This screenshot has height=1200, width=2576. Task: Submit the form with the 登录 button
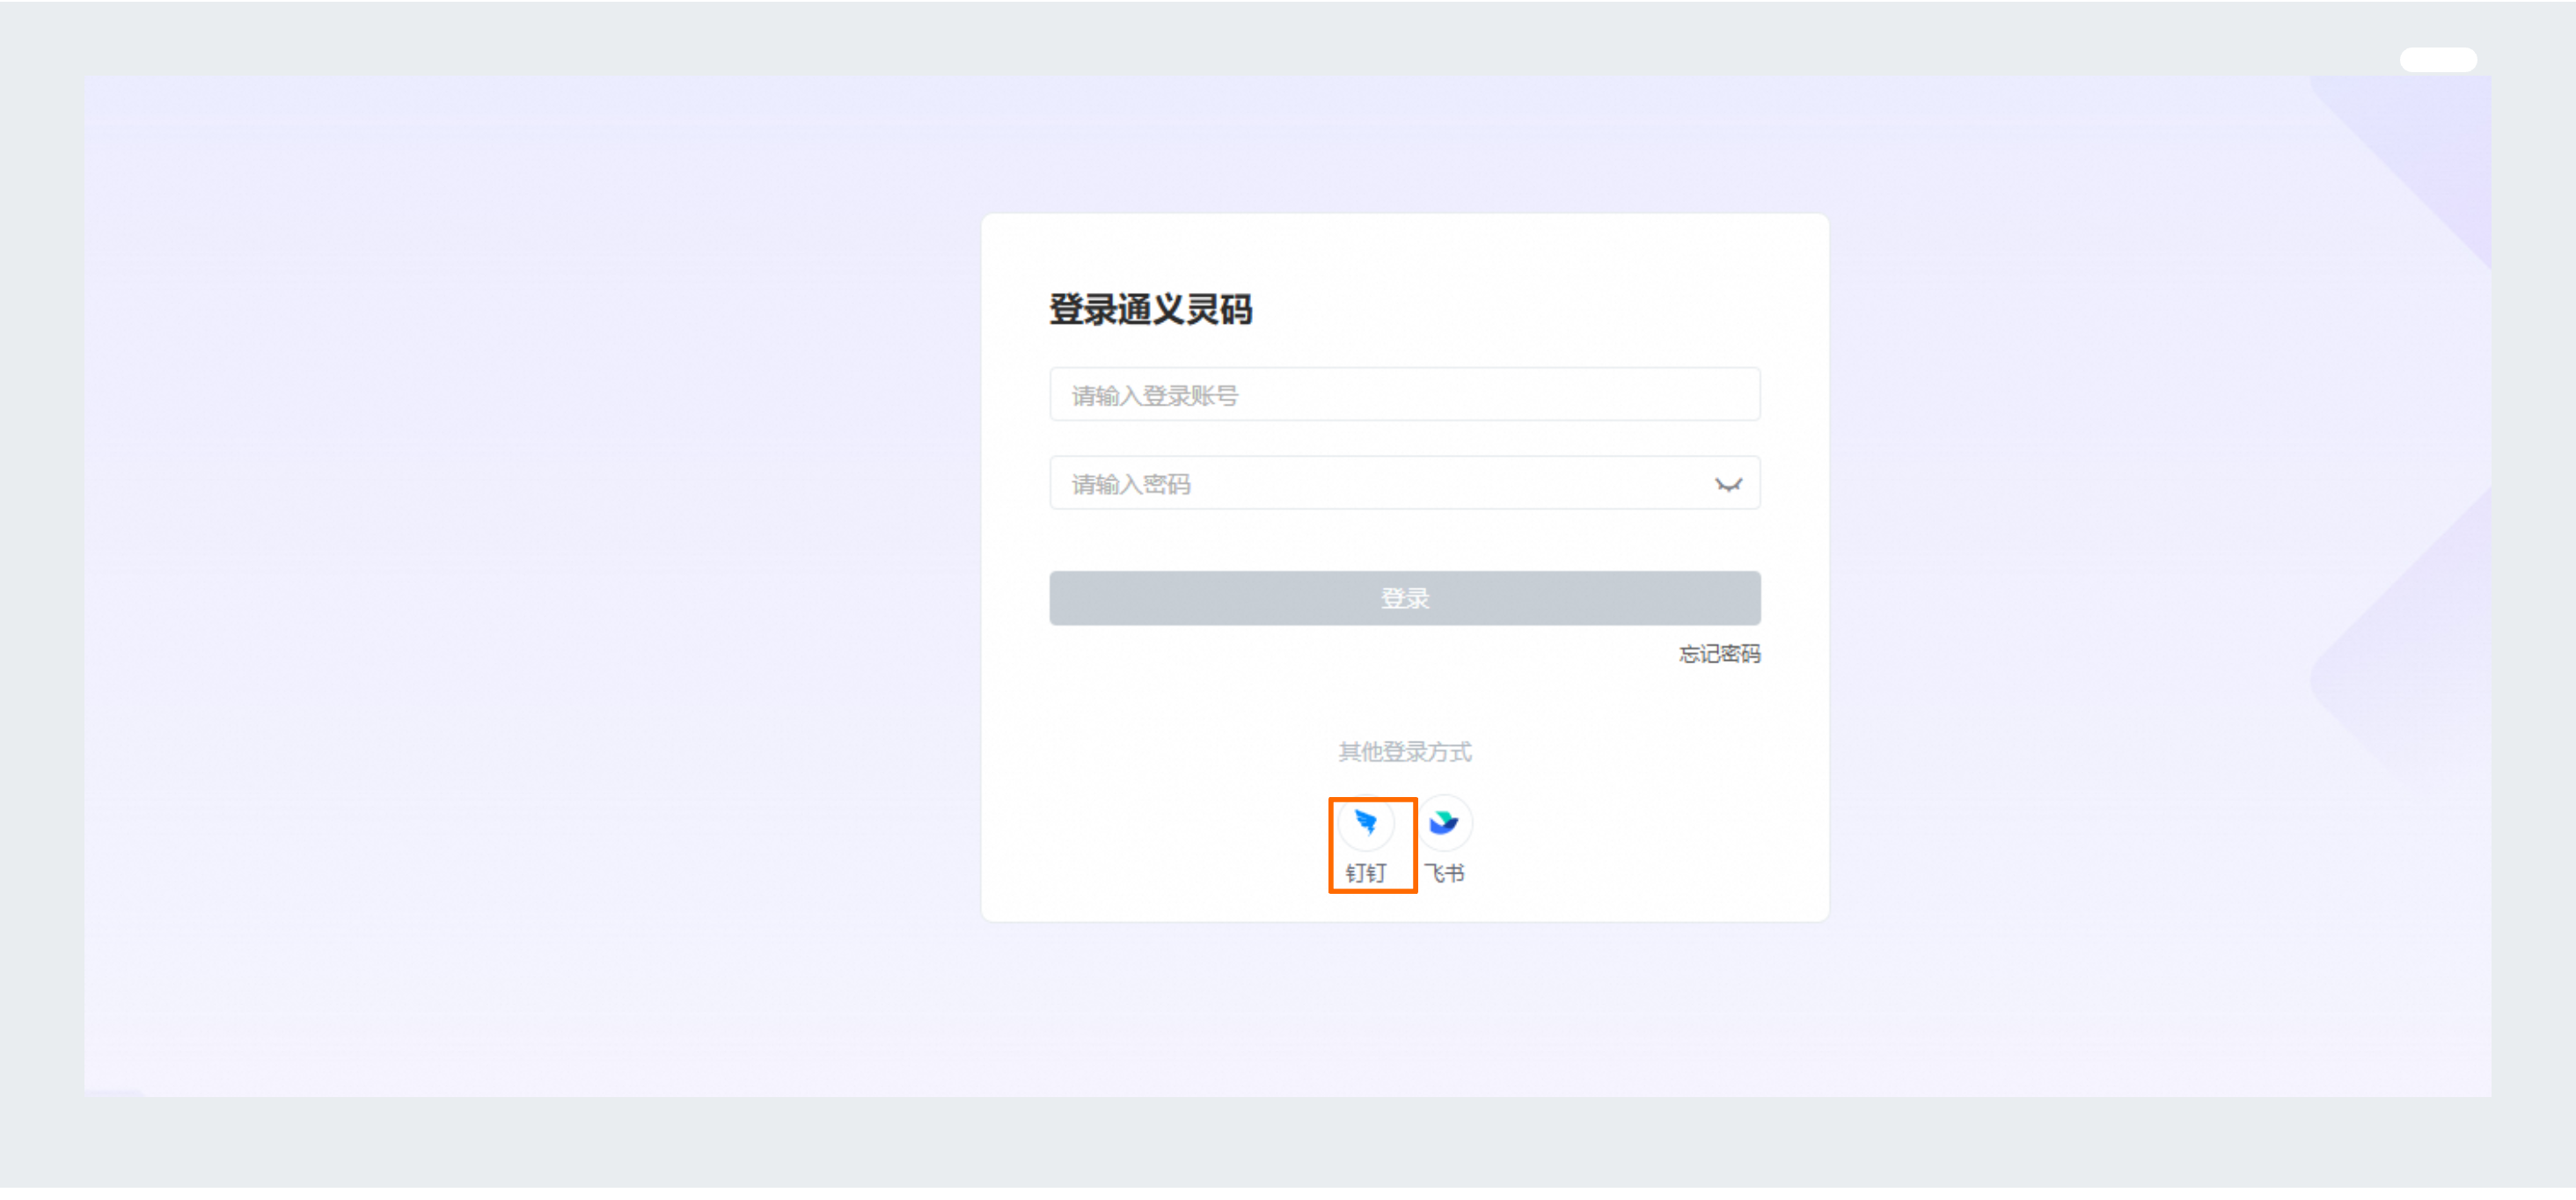(1404, 598)
